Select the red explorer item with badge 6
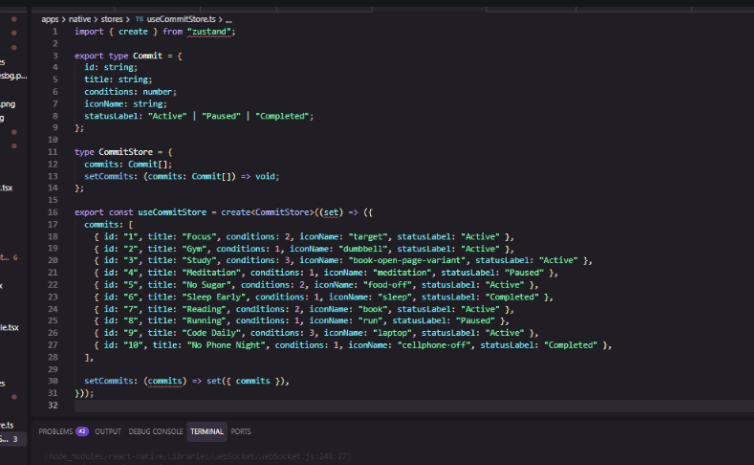 (x=9, y=257)
